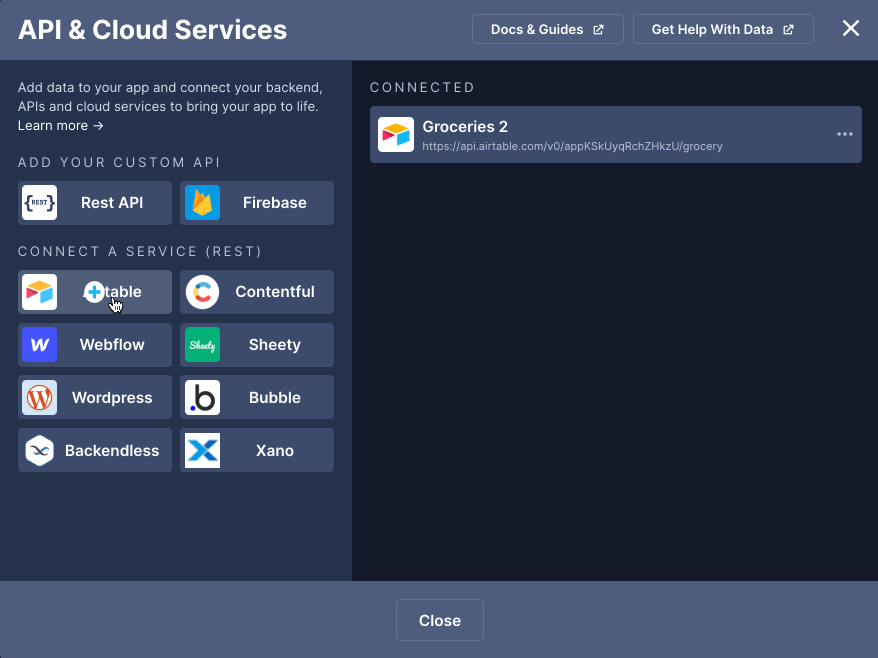Click the Groceries 2 Airtable API URL
The image size is (878, 658).
pos(572,146)
